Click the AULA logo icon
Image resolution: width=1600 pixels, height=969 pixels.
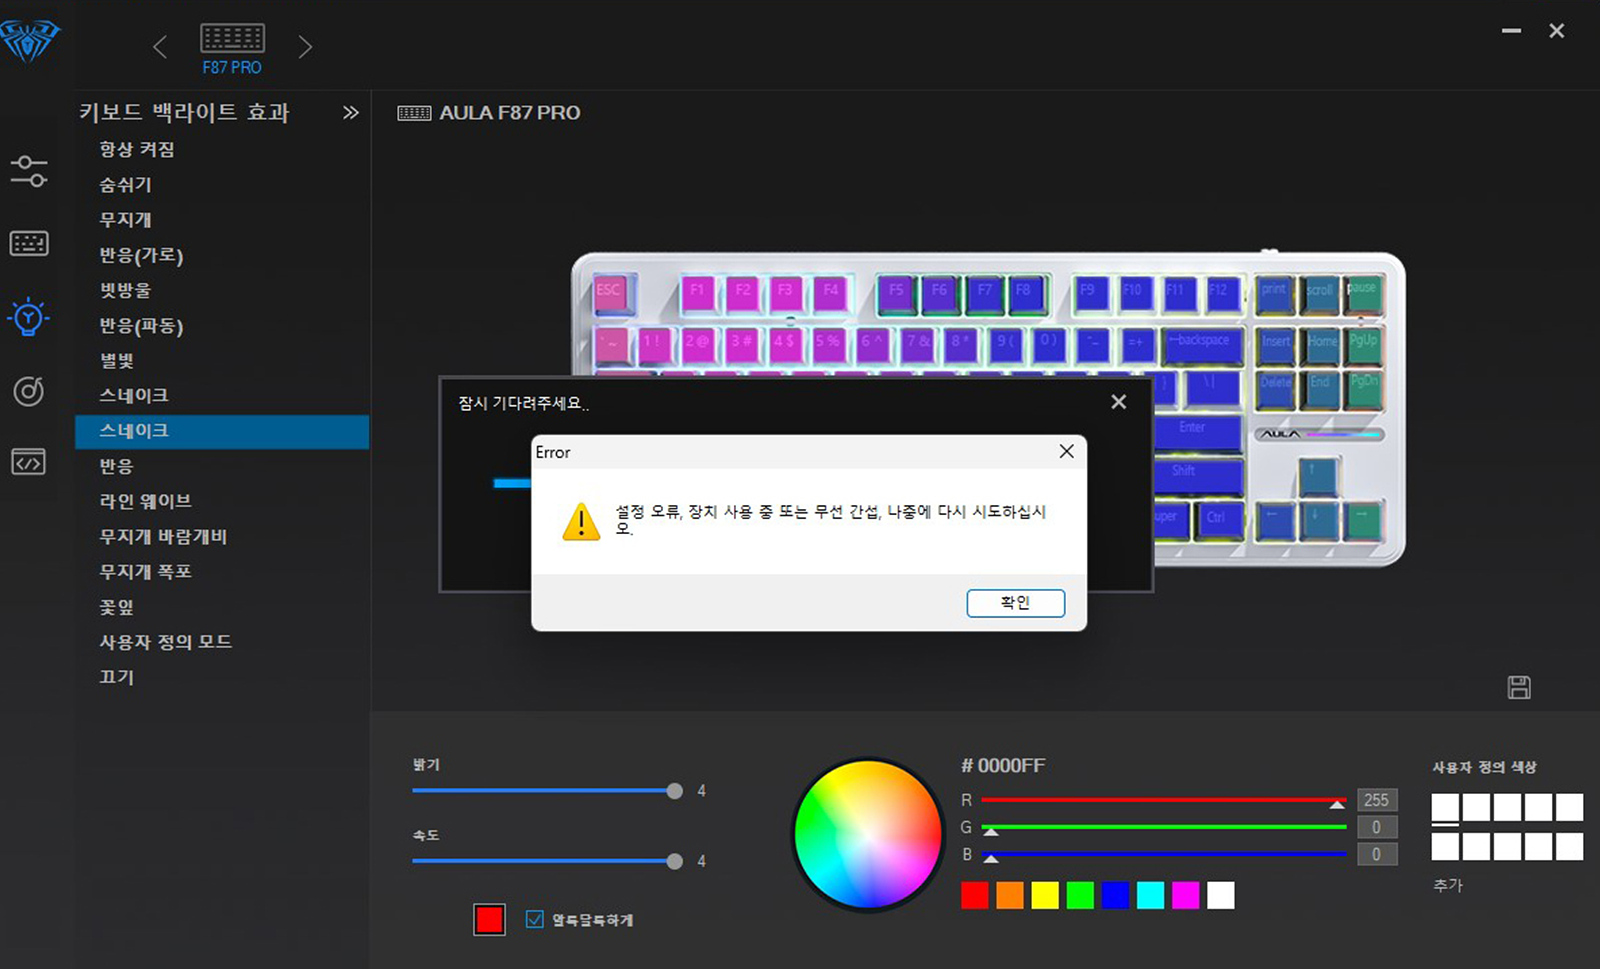(x=30, y=41)
